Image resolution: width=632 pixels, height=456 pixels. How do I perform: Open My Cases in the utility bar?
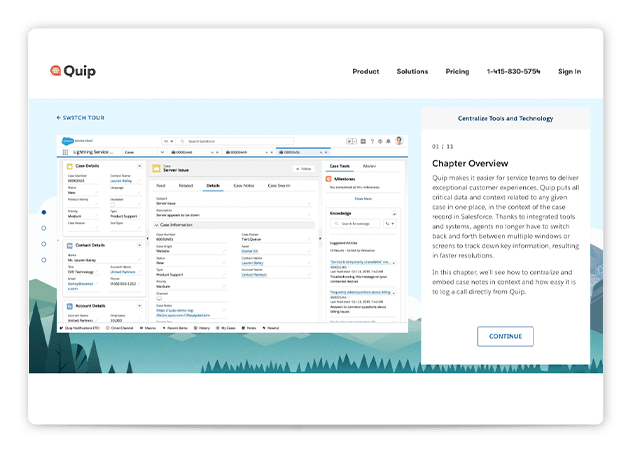coord(226,328)
